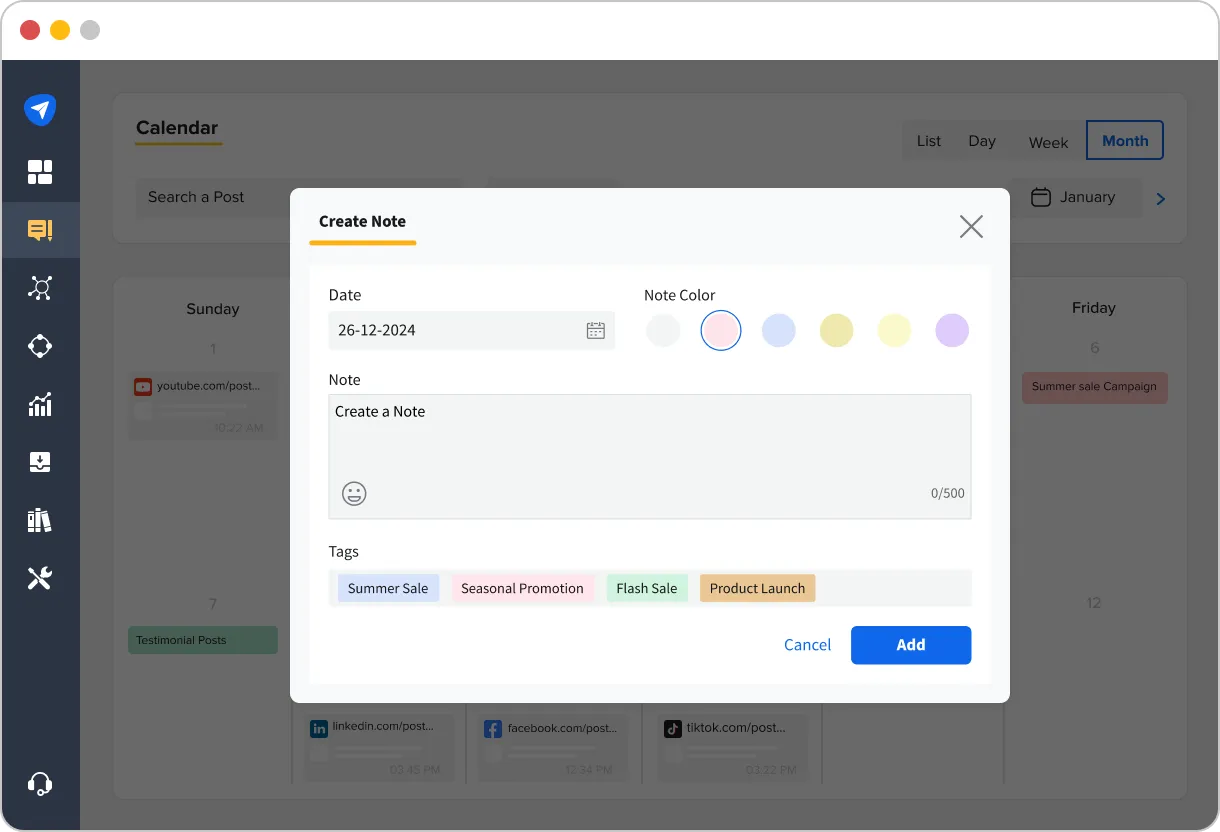Close the Create Note dialog
Screen dimensions: 1220x832
click(x=971, y=226)
